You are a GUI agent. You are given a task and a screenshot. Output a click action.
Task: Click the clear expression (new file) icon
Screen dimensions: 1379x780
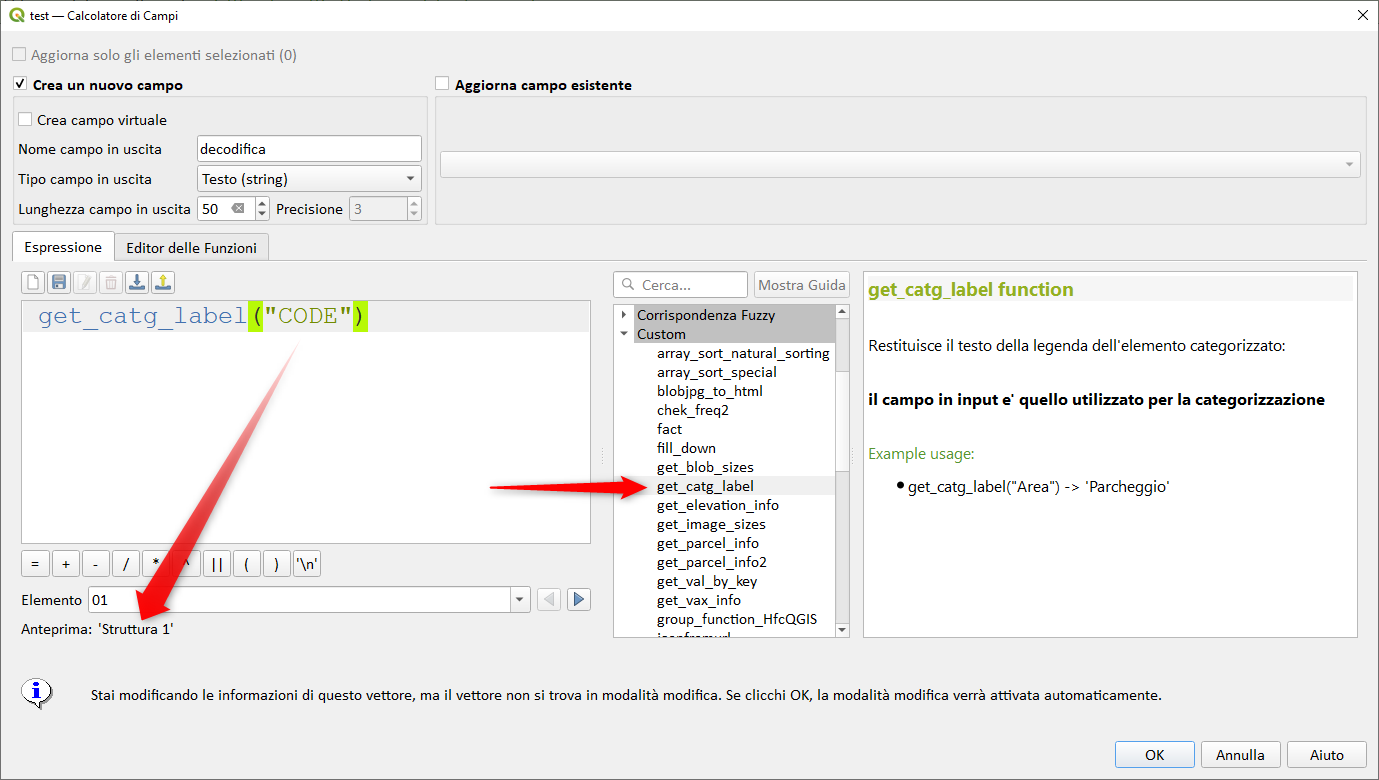pyautogui.click(x=34, y=283)
